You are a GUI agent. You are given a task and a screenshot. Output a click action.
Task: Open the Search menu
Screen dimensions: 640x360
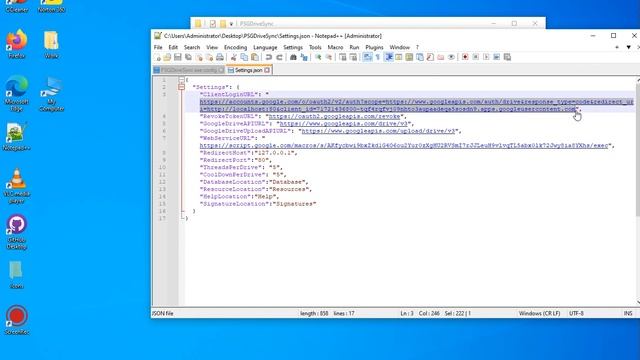[192, 47]
